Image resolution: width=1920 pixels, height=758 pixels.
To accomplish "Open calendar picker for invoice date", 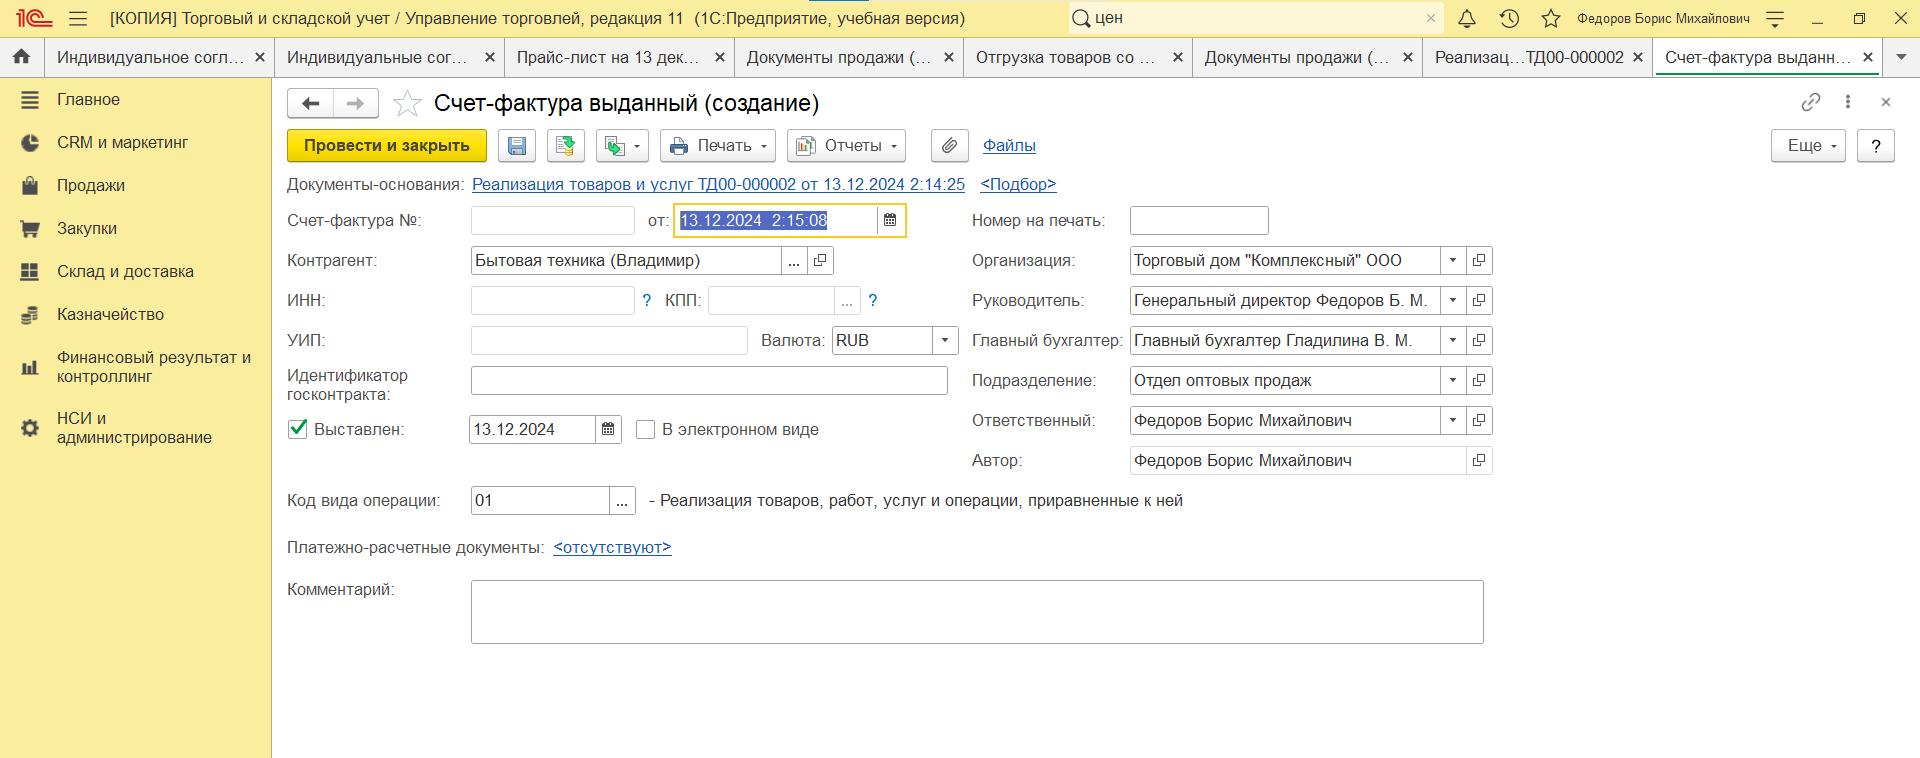I will [x=890, y=220].
